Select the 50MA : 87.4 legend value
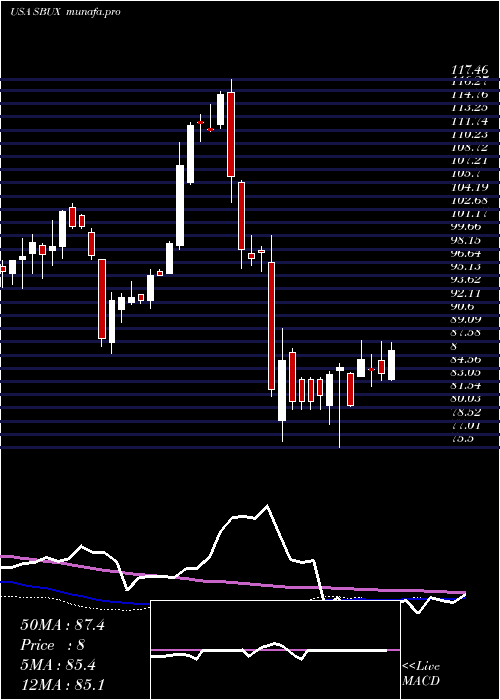Screen dimensions: 500x700 point(62,625)
